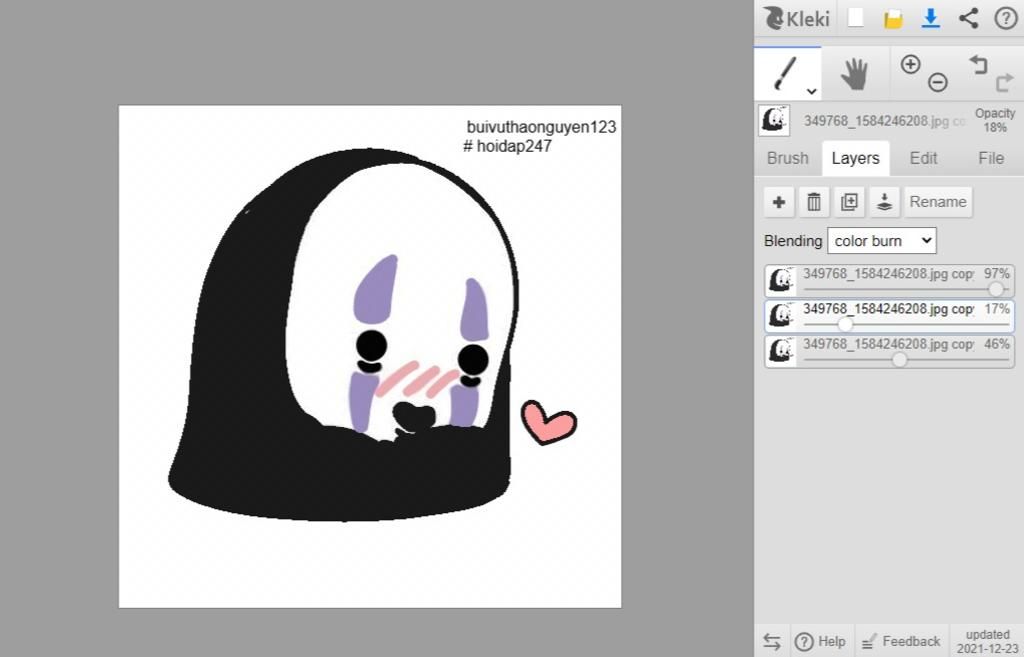Image resolution: width=1024 pixels, height=657 pixels.
Task: Open the import image folder icon
Action: point(893,18)
